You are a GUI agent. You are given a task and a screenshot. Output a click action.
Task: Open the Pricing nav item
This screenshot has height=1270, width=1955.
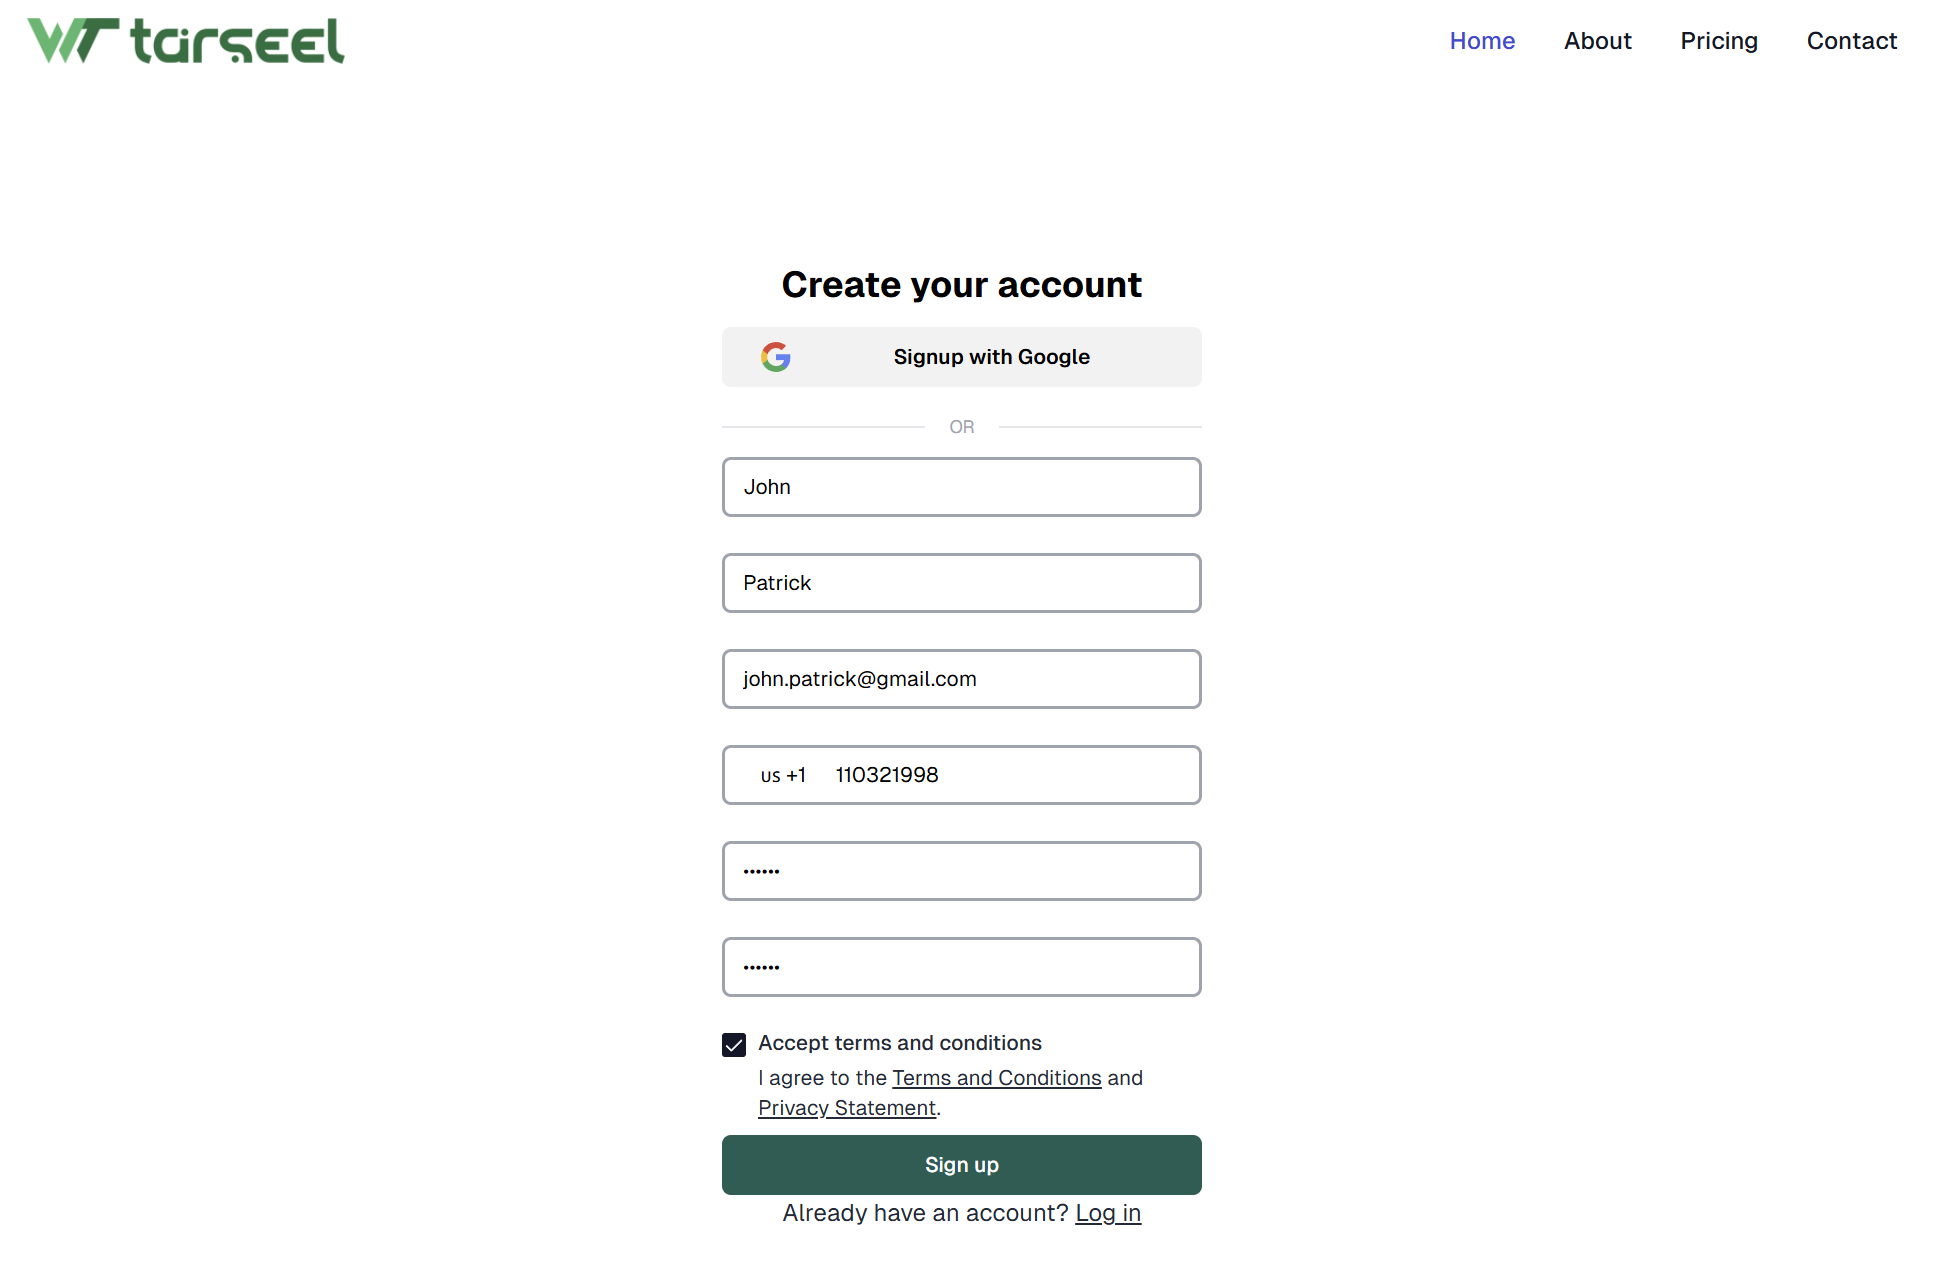tap(1718, 41)
